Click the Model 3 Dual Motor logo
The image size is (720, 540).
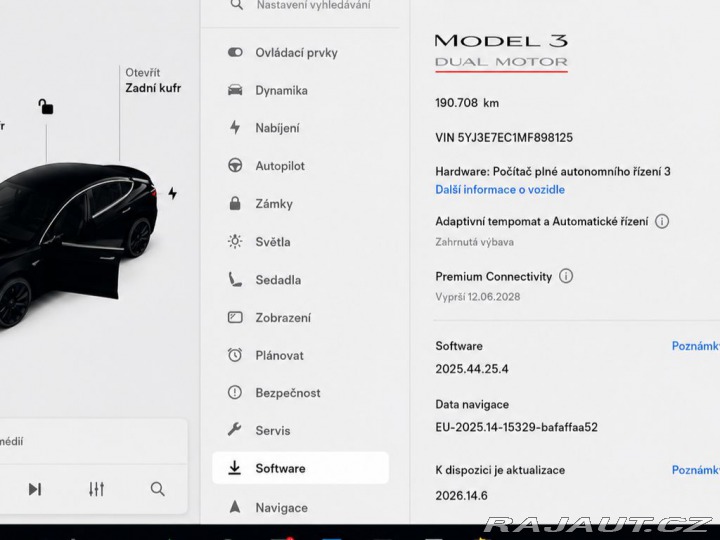(501, 52)
